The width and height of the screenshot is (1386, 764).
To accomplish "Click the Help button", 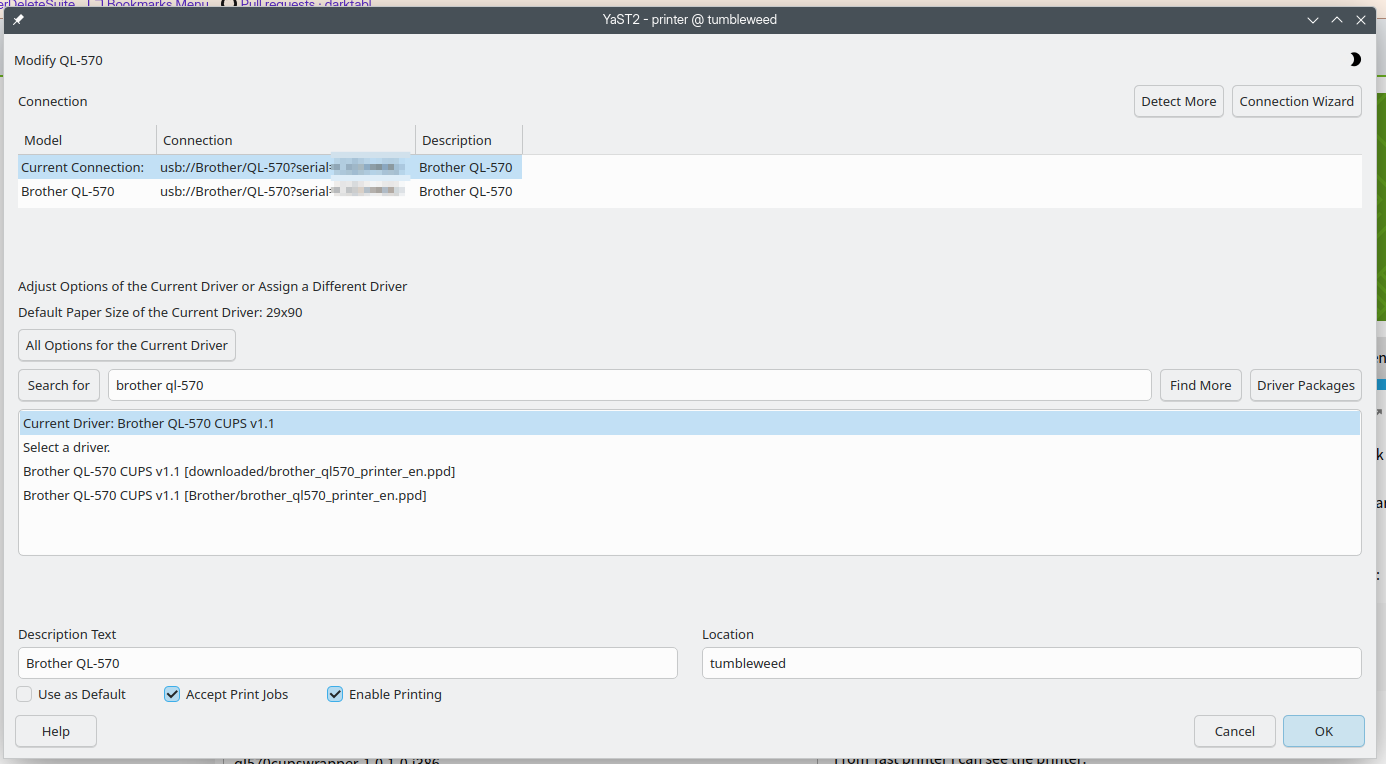I will tap(56, 731).
